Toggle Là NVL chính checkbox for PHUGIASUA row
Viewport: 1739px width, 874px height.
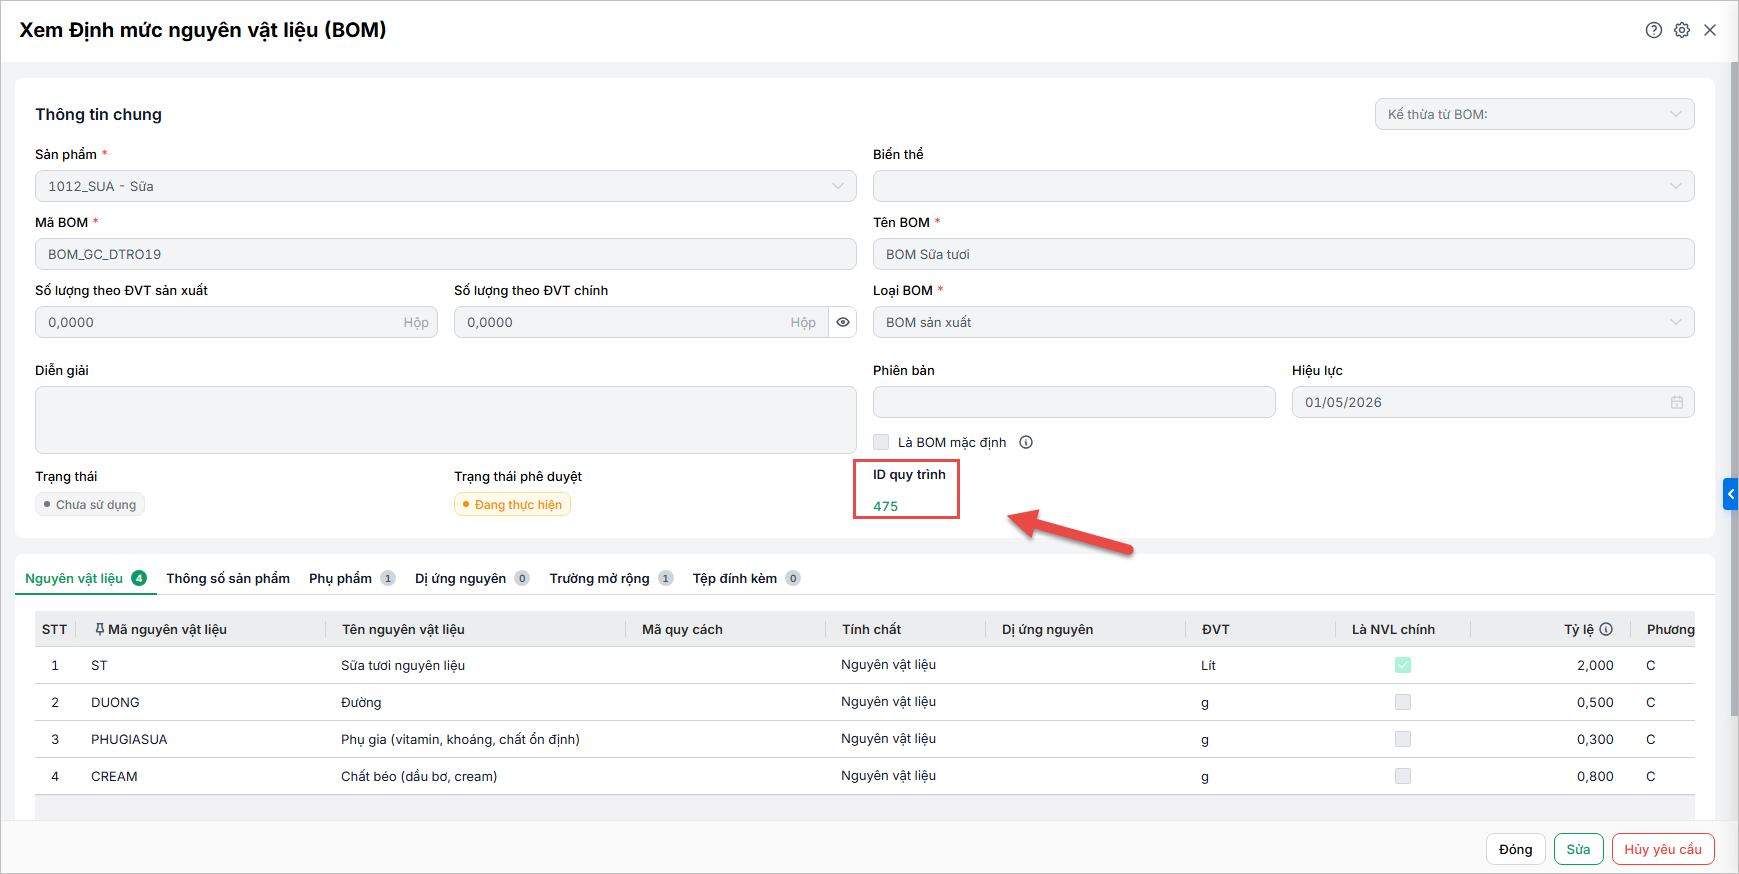[1403, 739]
